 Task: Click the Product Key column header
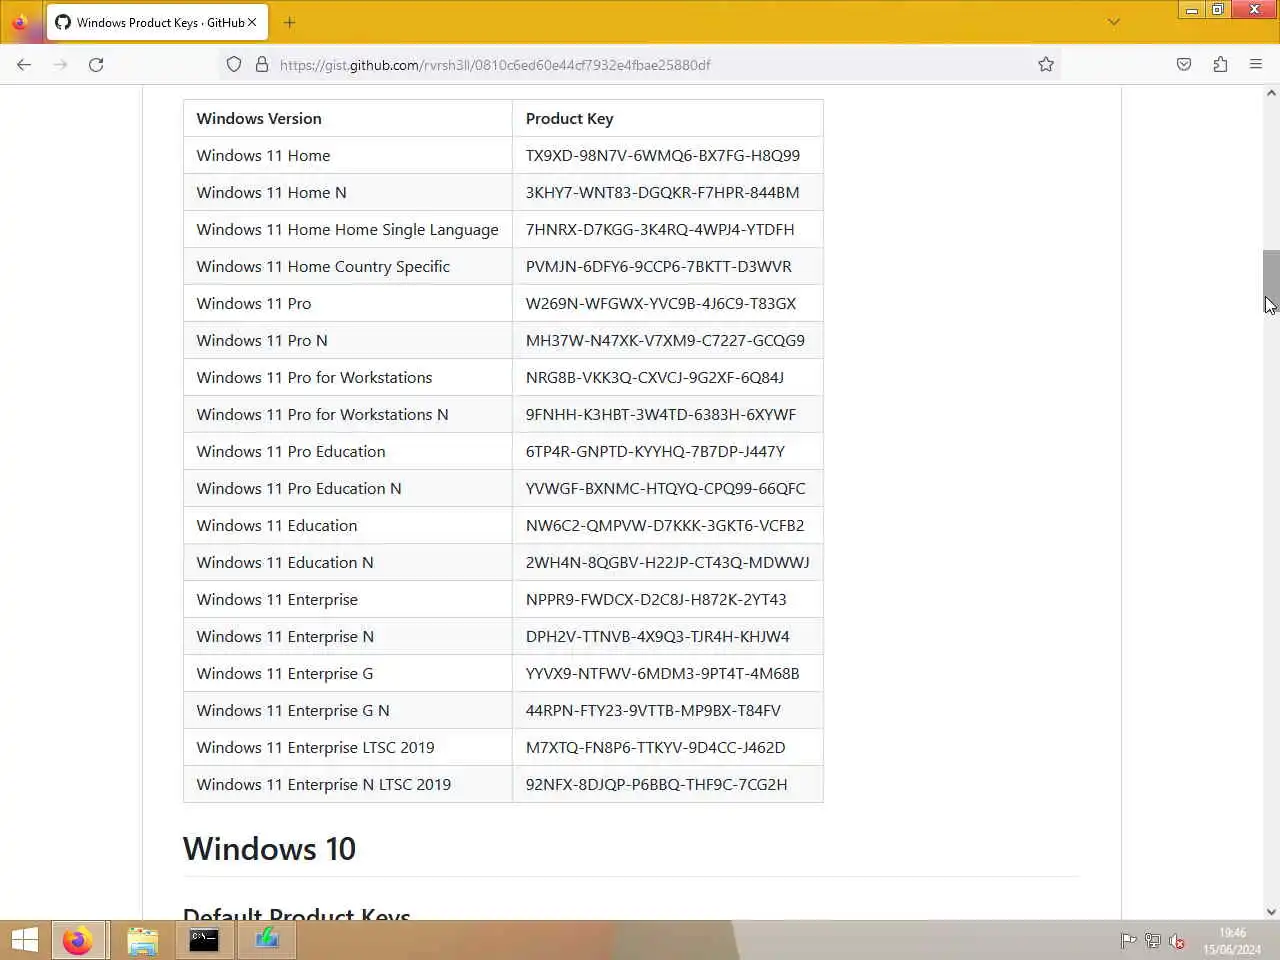pyautogui.click(x=668, y=118)
